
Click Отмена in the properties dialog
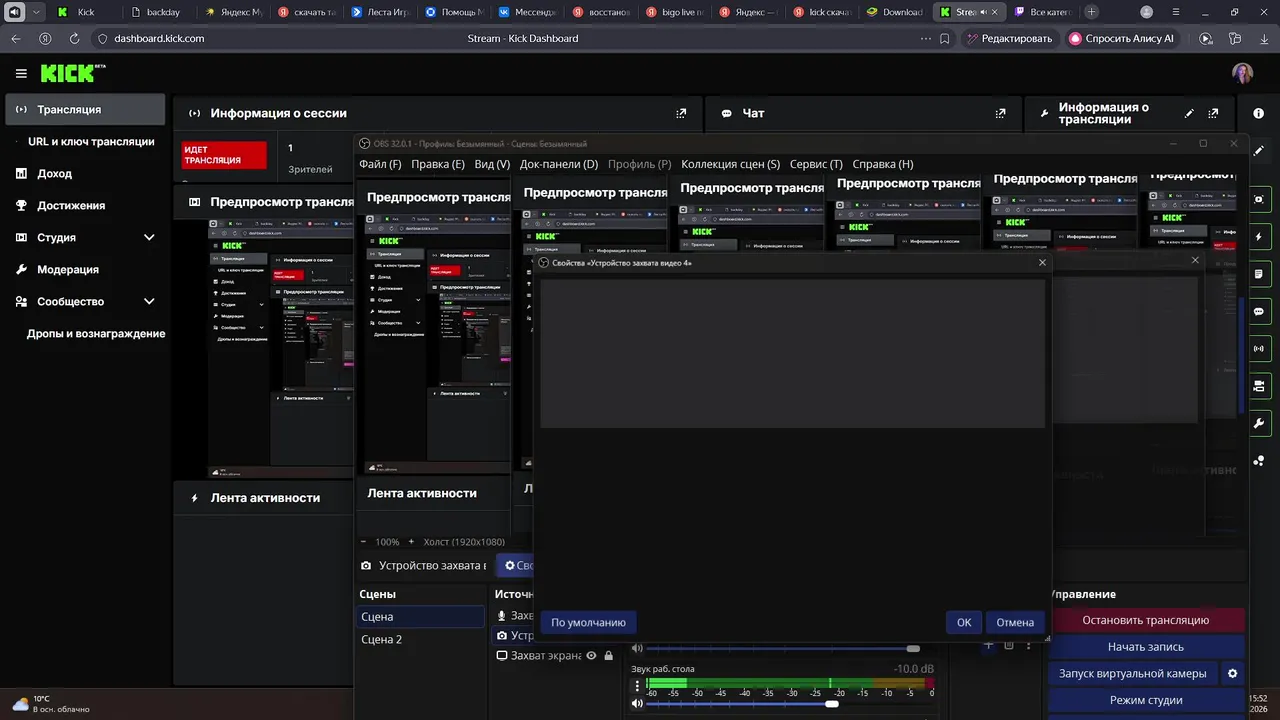[x=1015, y=622]
